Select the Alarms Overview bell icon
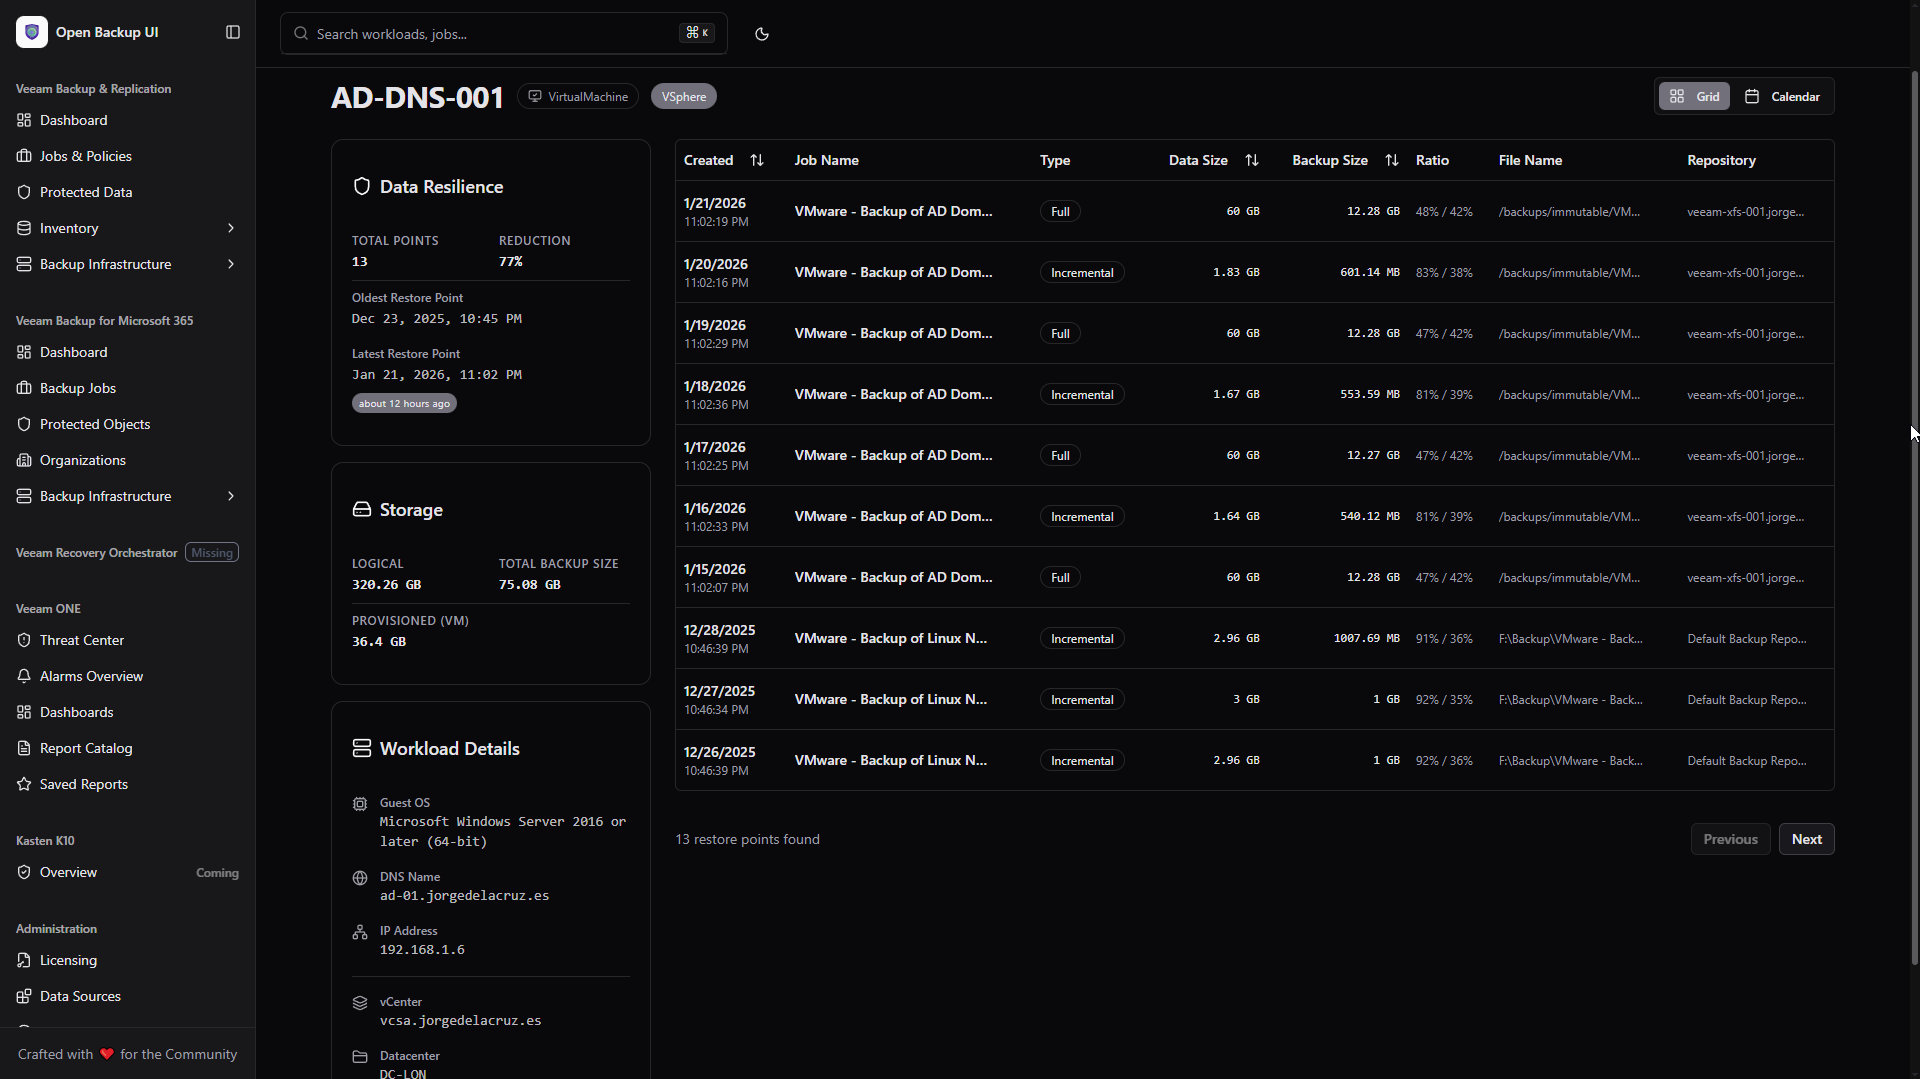The image size is (1920, 1079). (x=24, y=676)
